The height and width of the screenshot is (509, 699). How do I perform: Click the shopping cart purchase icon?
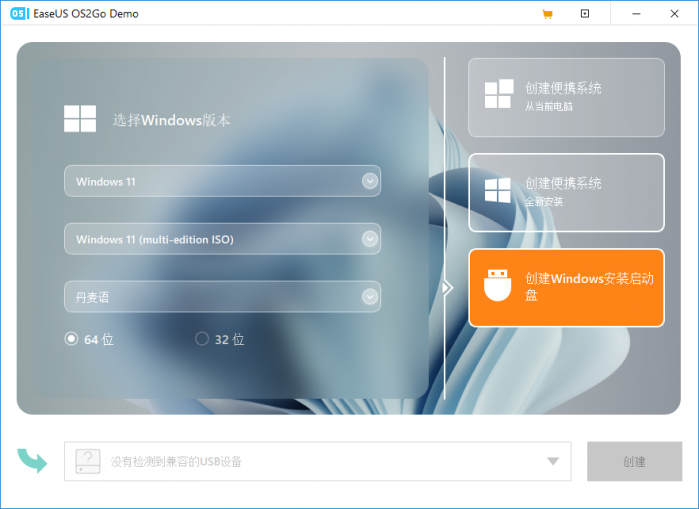click(547, 14)
